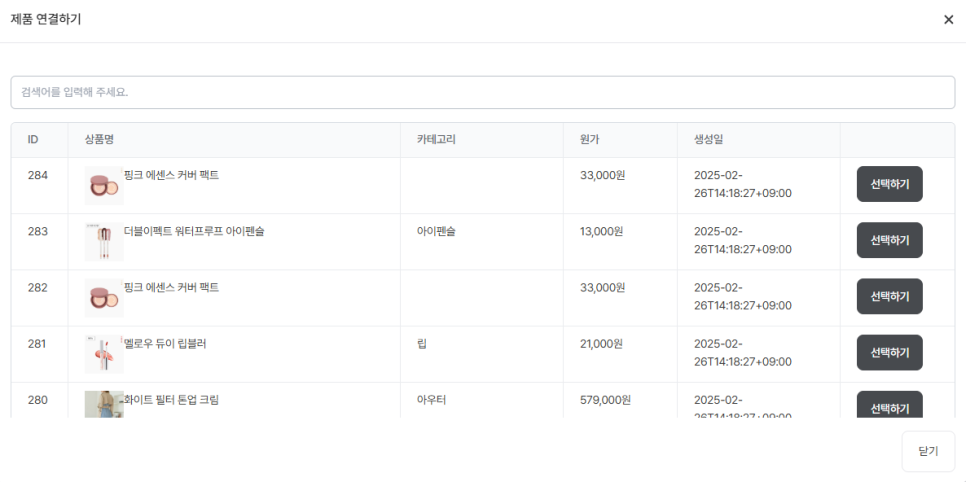The width and height of the screenshot is (966, 482).
Task: Close the 제품 연결하기 dialog with X
Action: [948, 20]
